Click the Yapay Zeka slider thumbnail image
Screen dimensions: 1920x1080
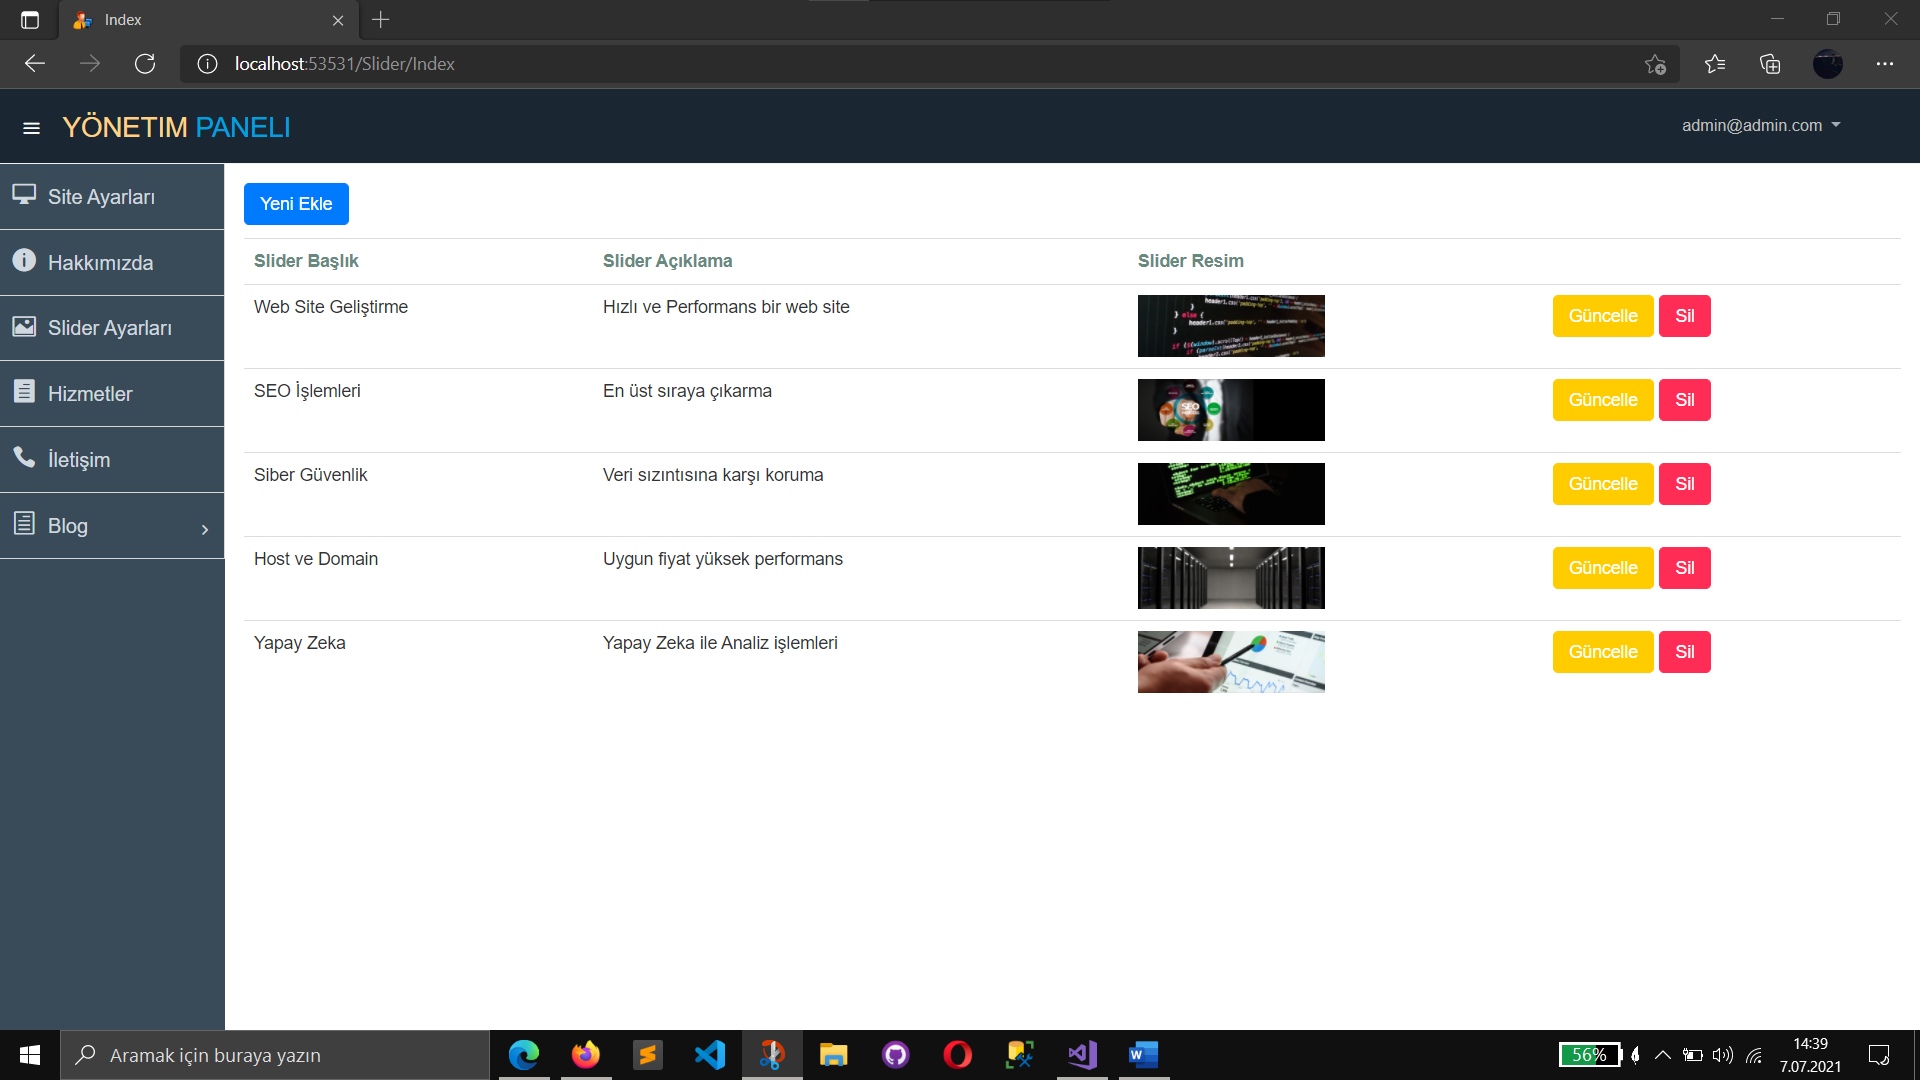click(1231, 662)
